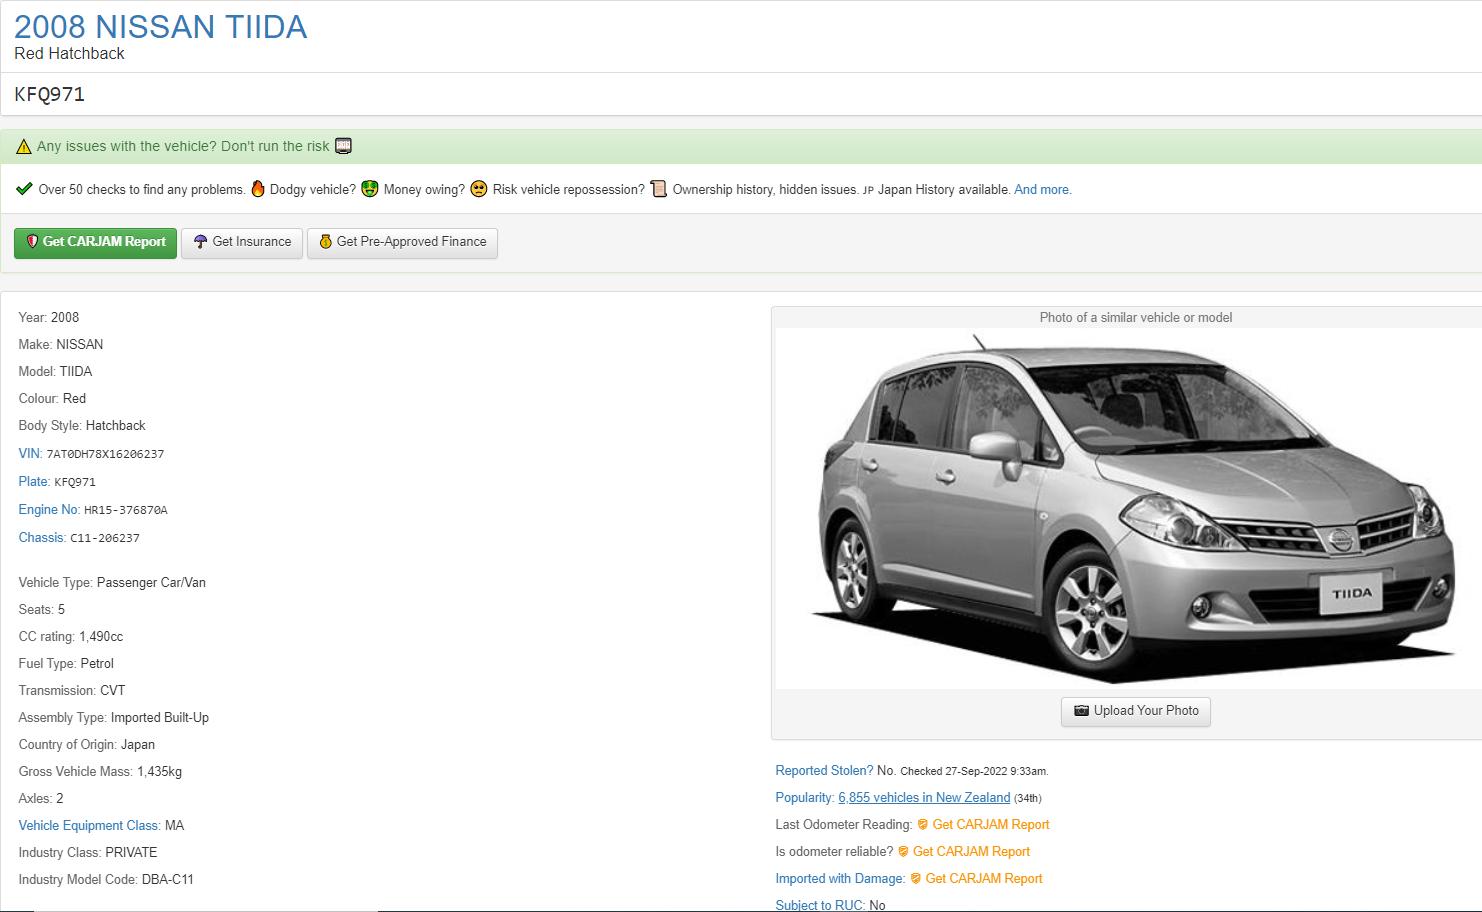Click the engine number HR15-376870A
The image size is (1482, 912).
point(126,510)
